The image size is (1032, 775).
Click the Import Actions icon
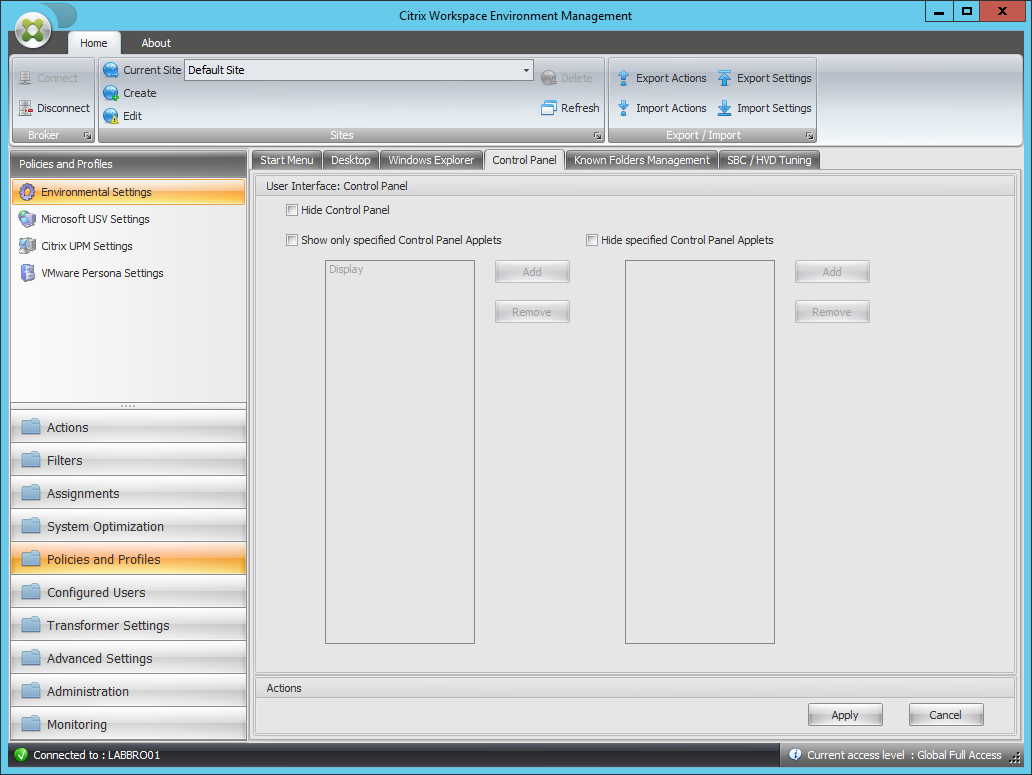pos(622,108)
